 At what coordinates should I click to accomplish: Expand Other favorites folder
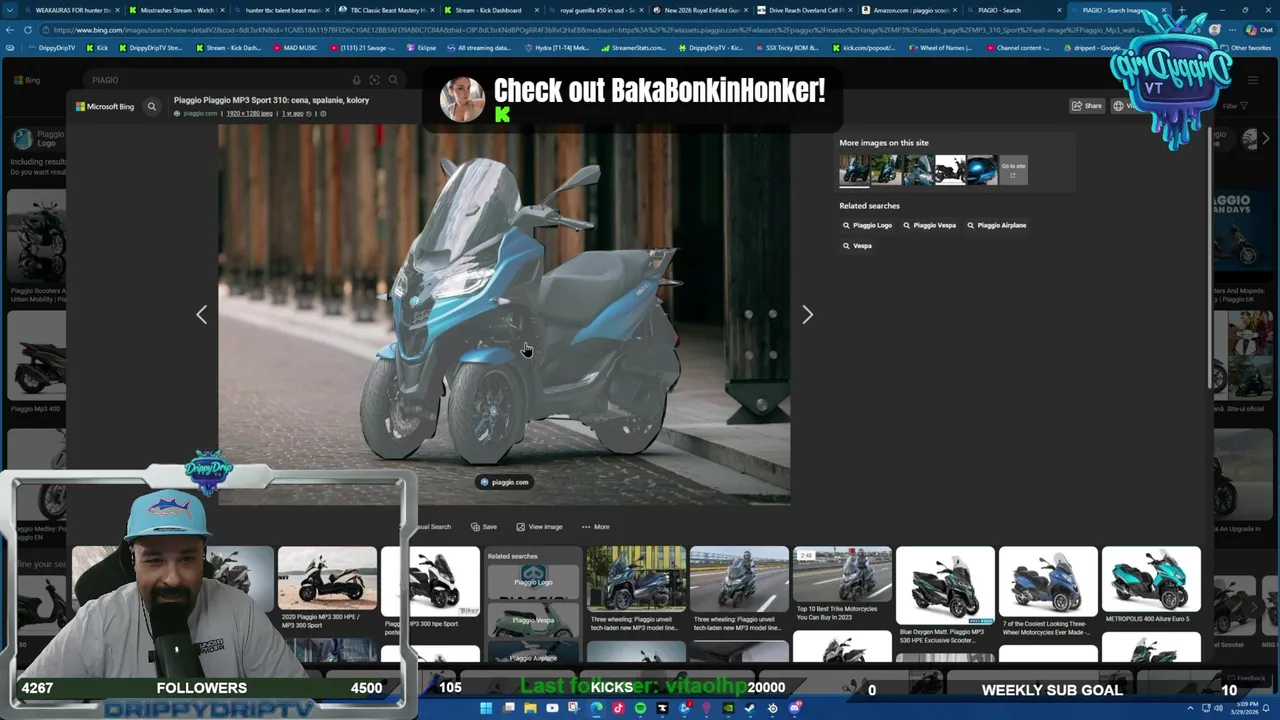tap(1246, 48)
